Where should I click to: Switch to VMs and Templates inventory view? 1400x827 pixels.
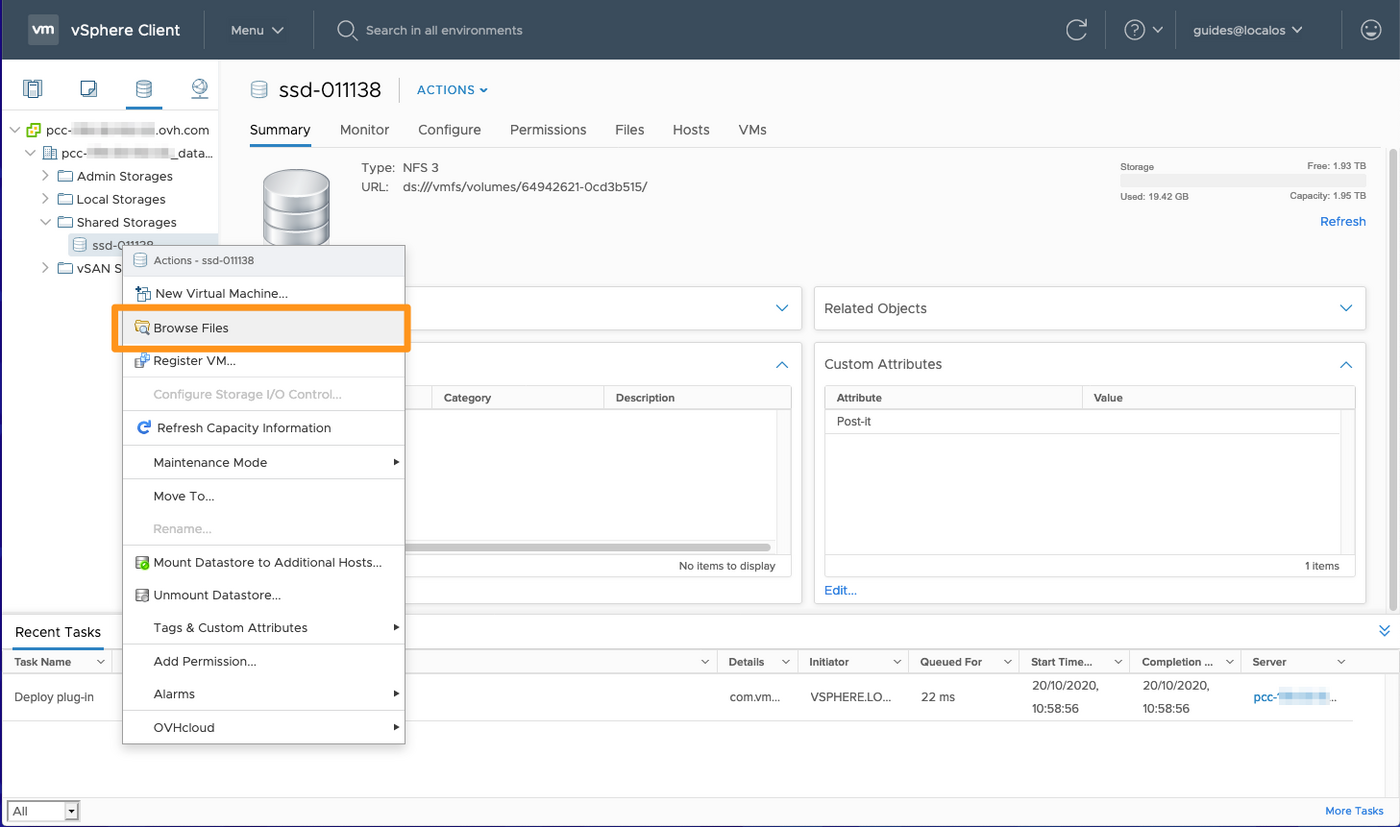point(89,89)
